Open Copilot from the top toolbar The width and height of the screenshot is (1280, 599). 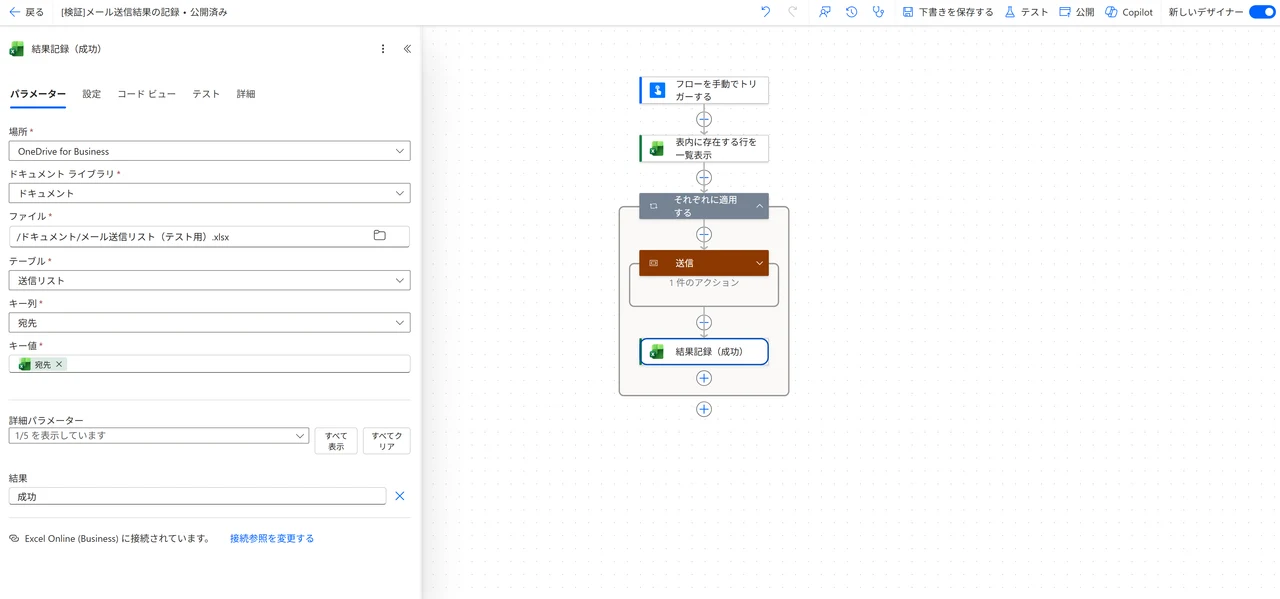[1129, 12]
